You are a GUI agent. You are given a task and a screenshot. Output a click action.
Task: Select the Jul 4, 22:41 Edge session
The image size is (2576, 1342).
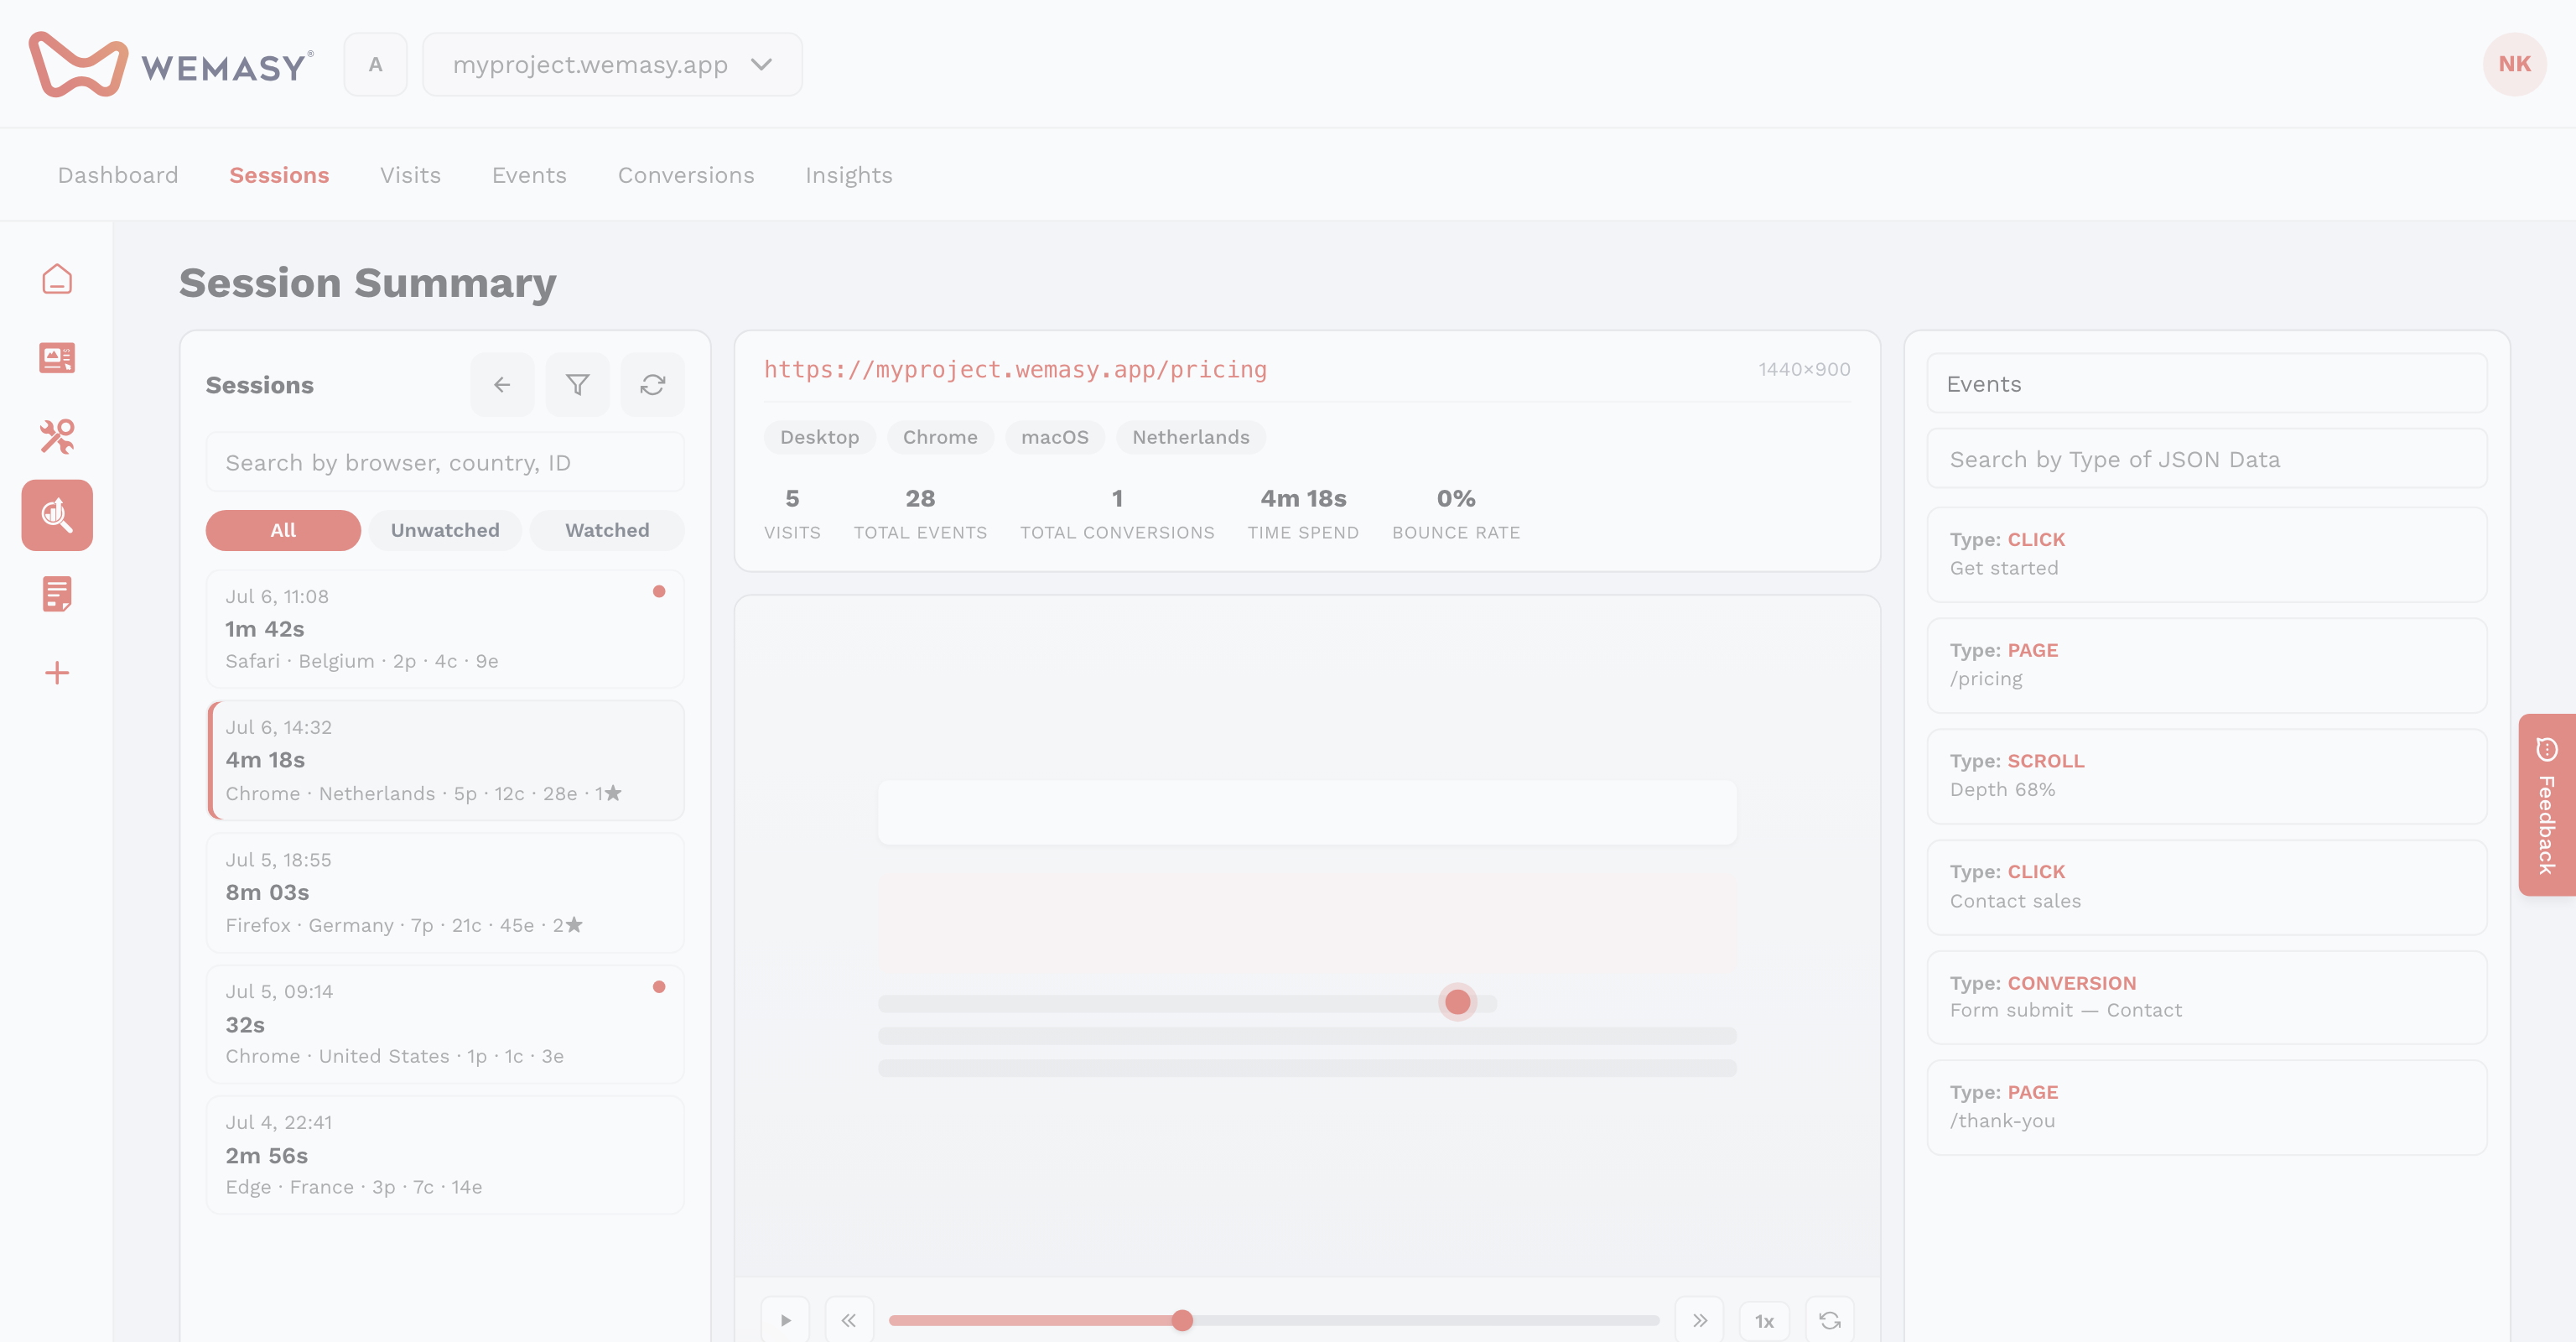[x=445, y=1155]
